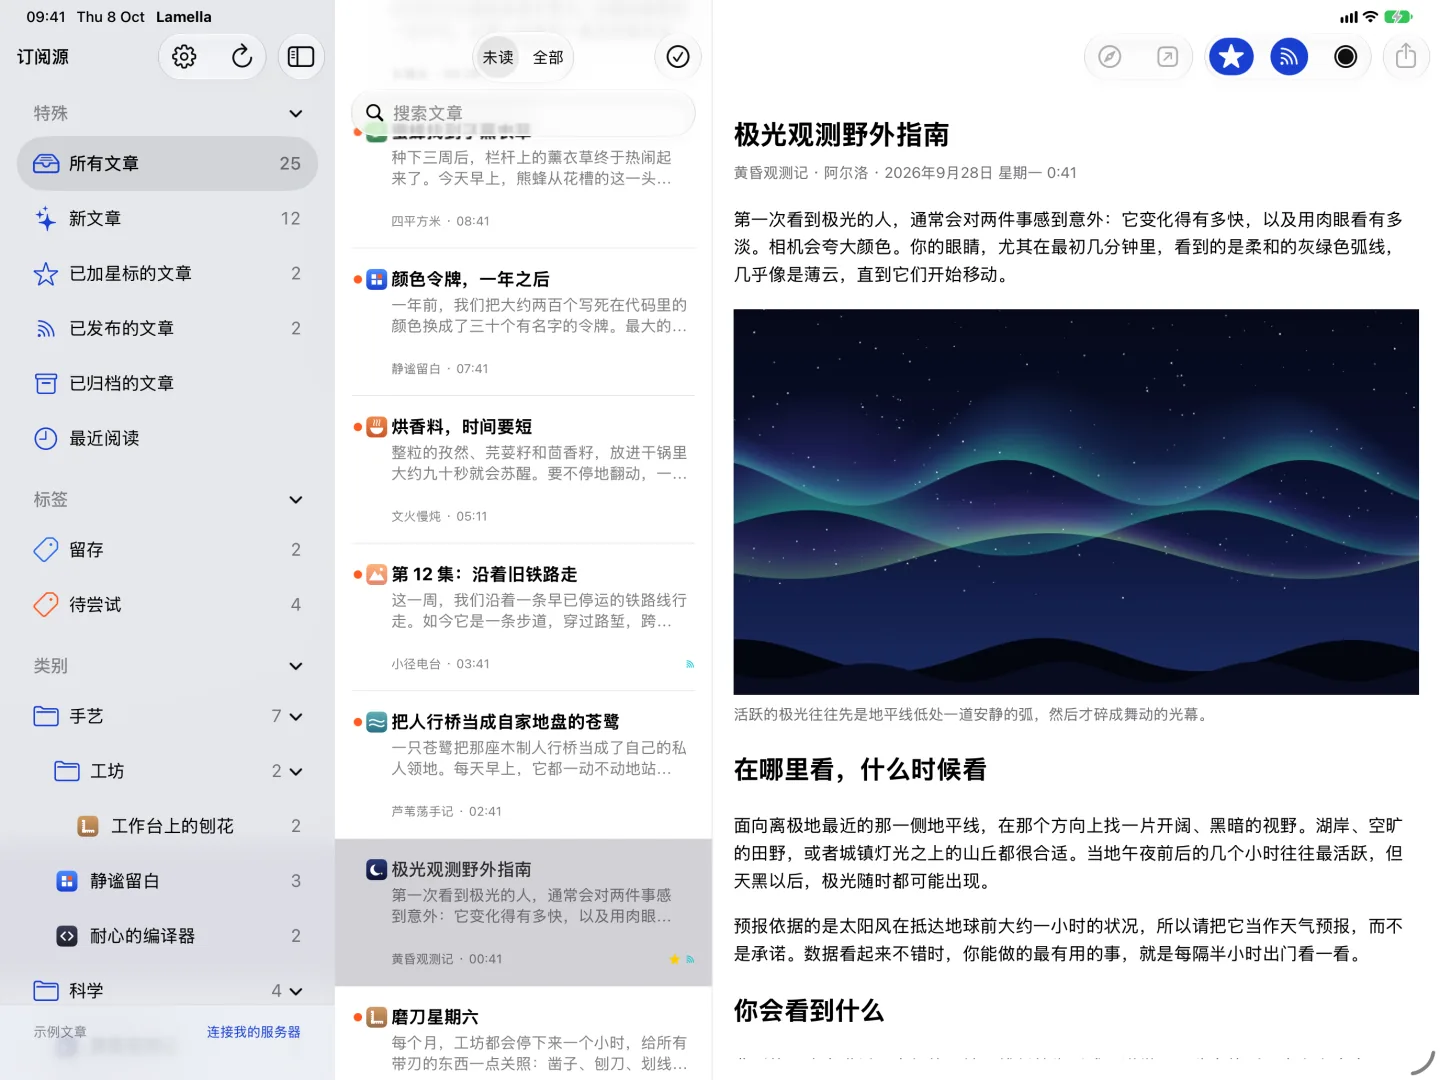Open 最近阅读 clock item
Screen dimensions: 1440x1080
(x=167, y=439)
